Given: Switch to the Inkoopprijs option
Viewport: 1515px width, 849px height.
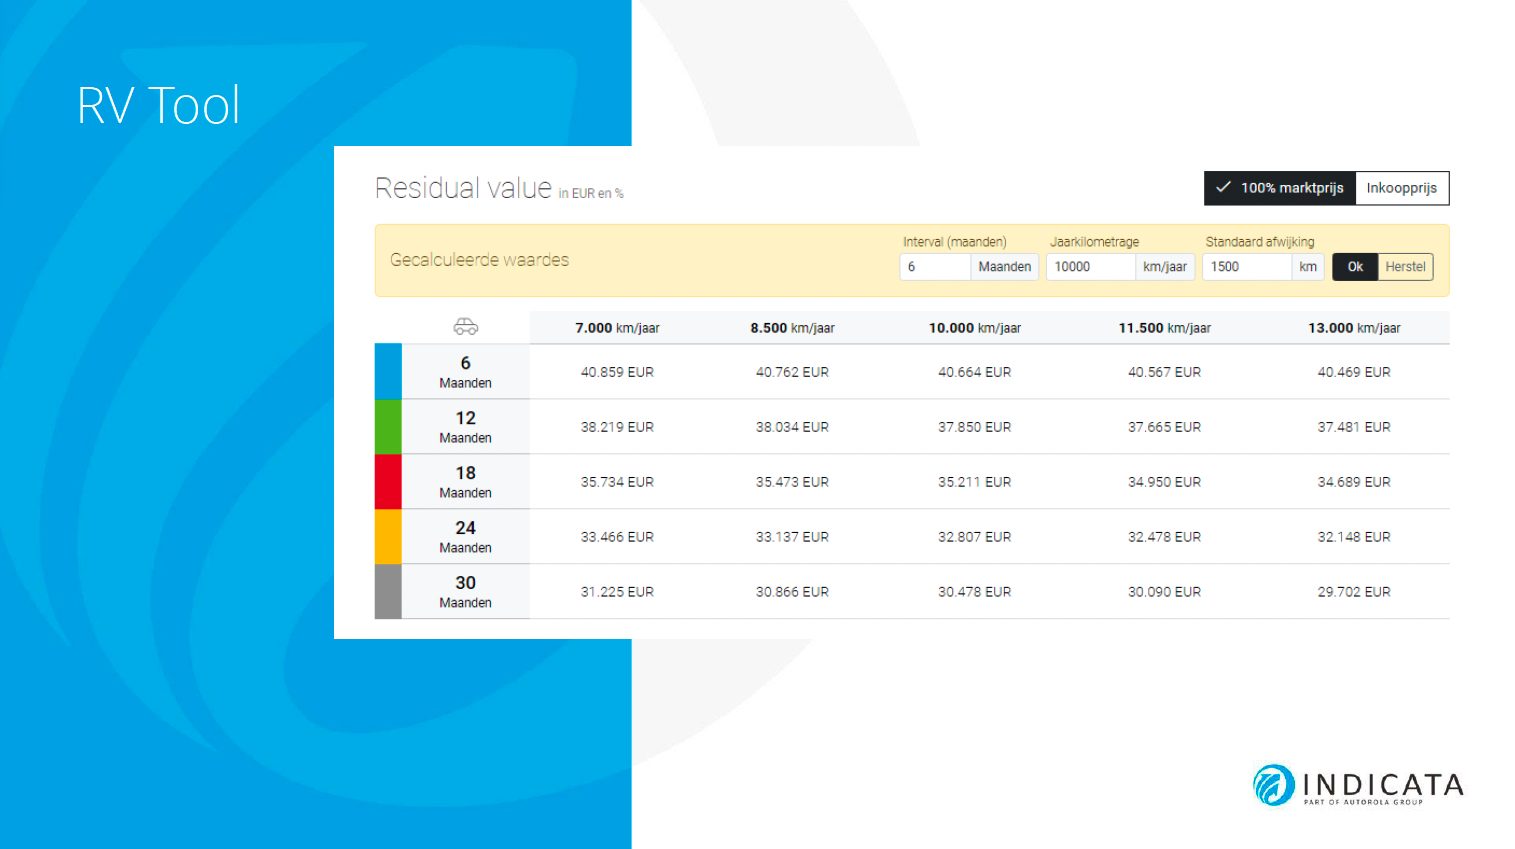Looking at the screenshot, I should pos(1401,188).
